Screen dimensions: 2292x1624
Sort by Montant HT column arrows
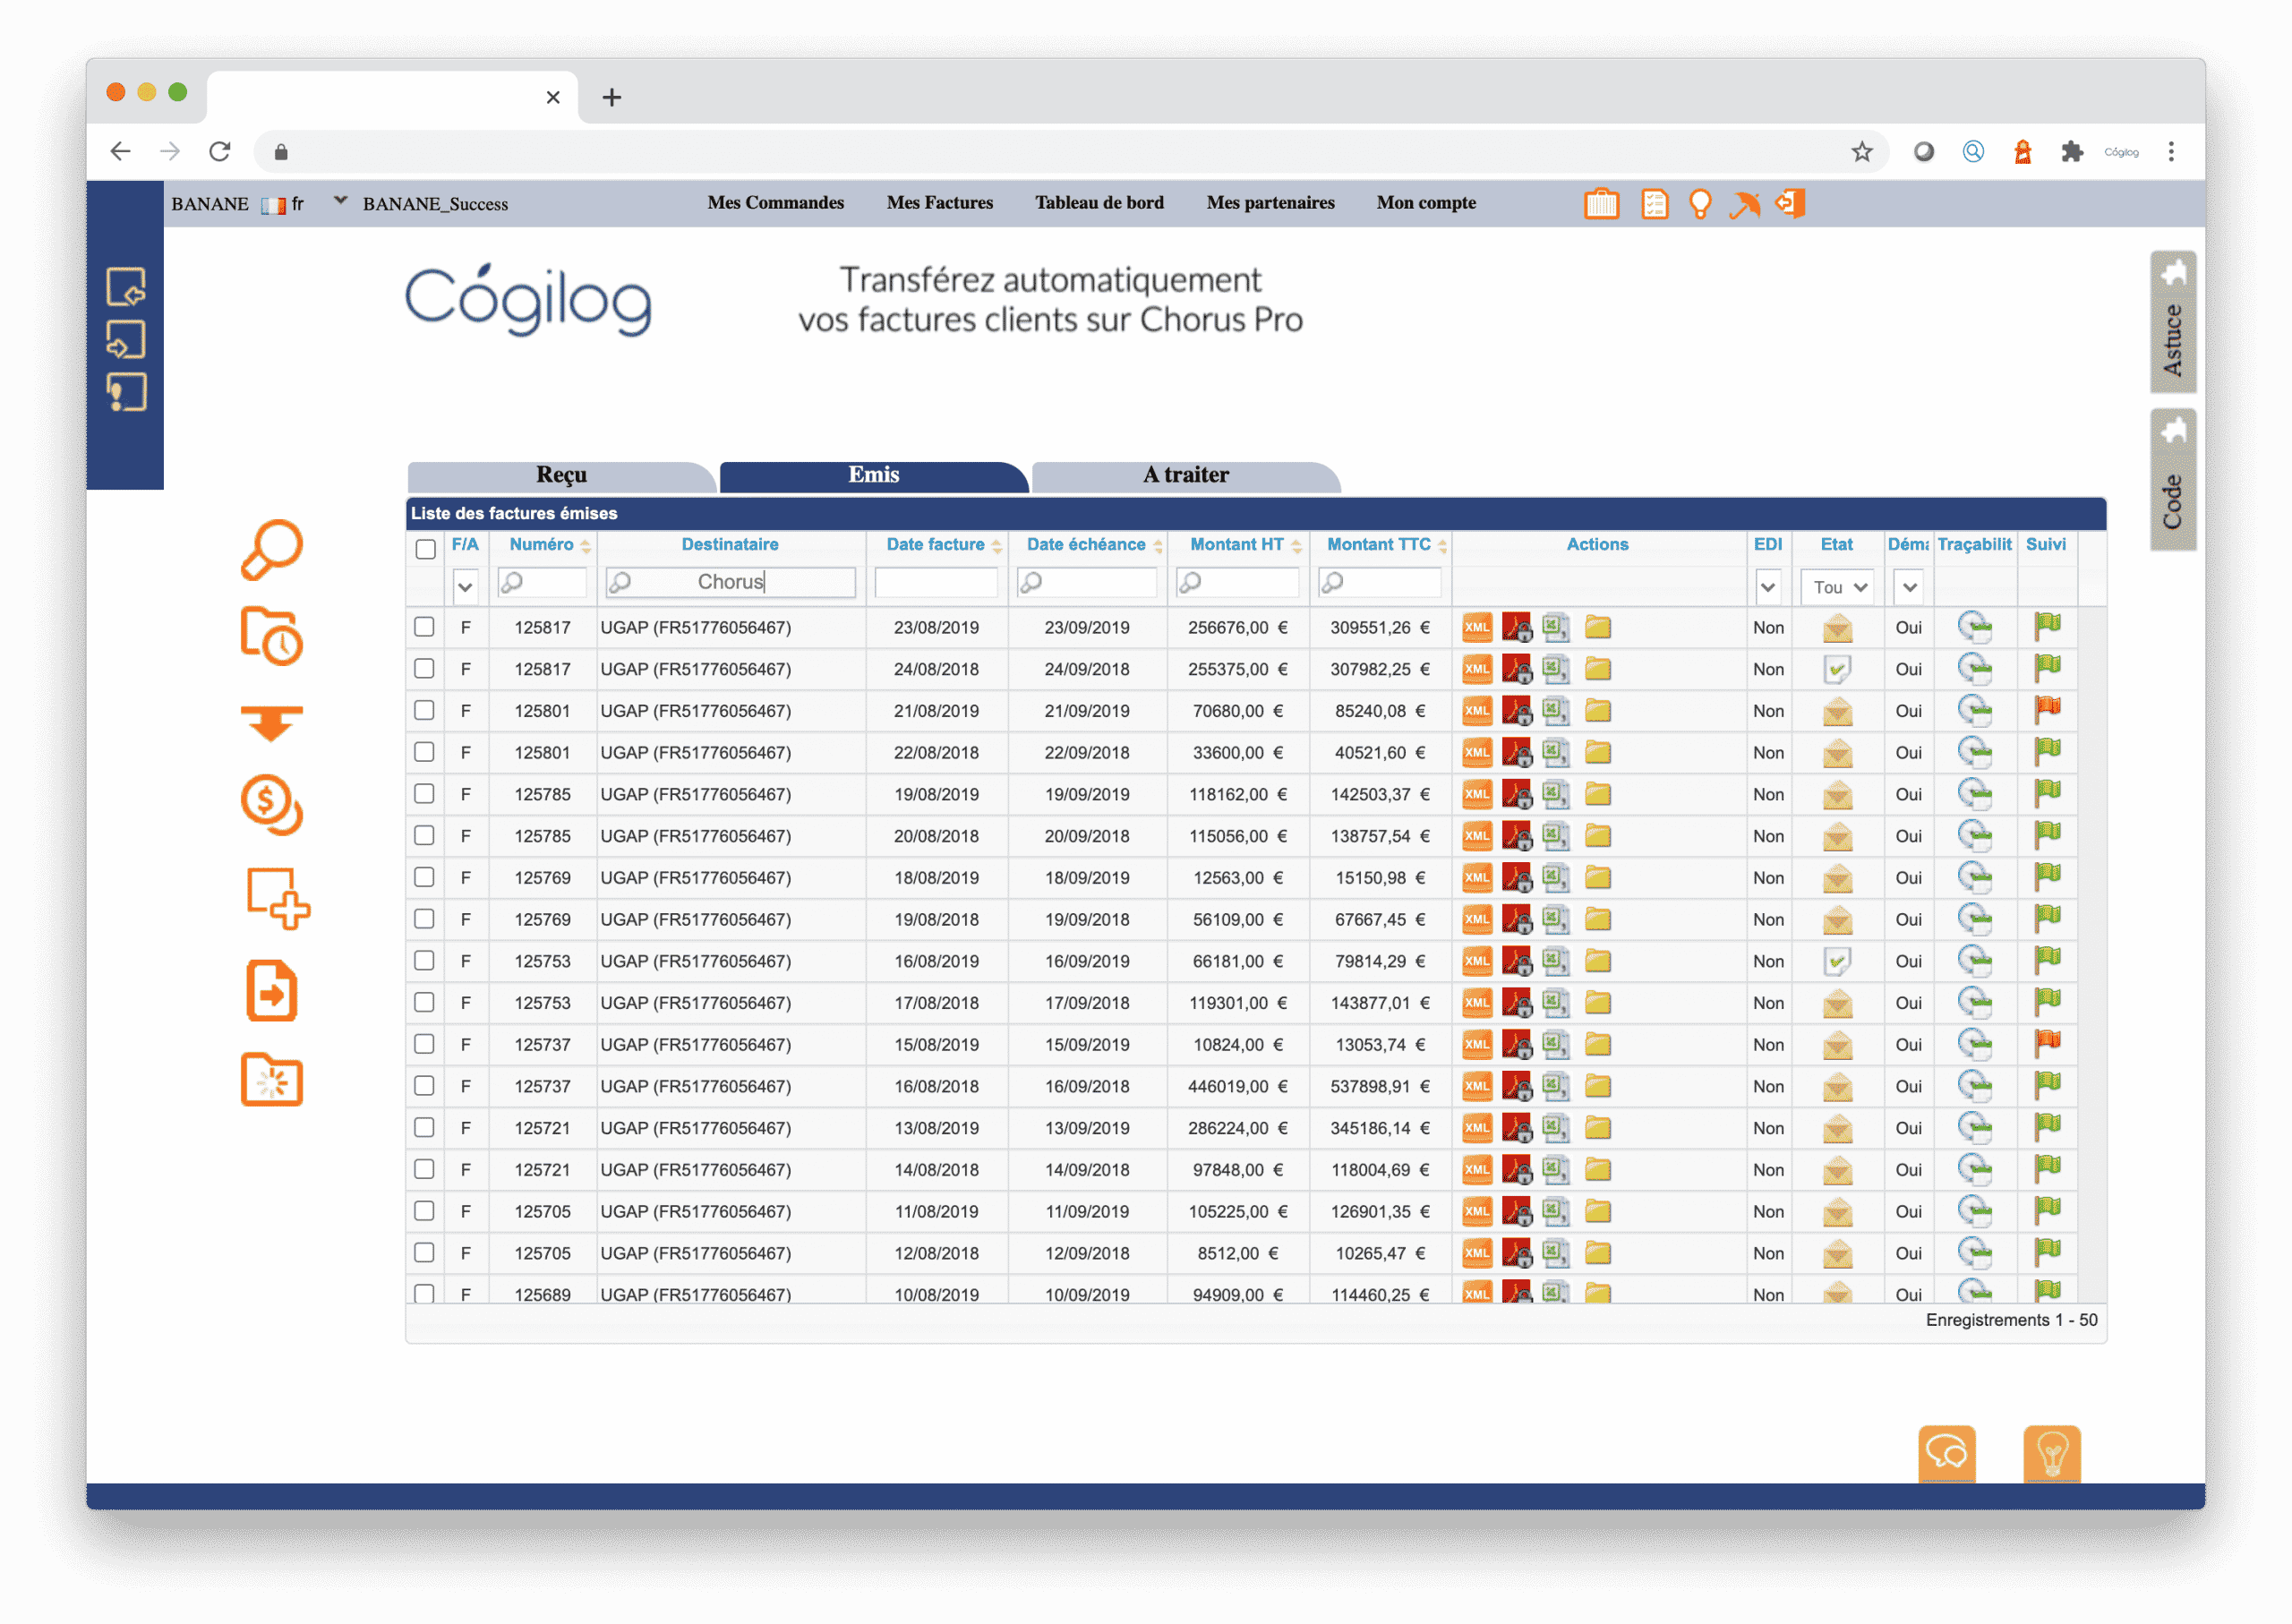[x=1297, y=546]
